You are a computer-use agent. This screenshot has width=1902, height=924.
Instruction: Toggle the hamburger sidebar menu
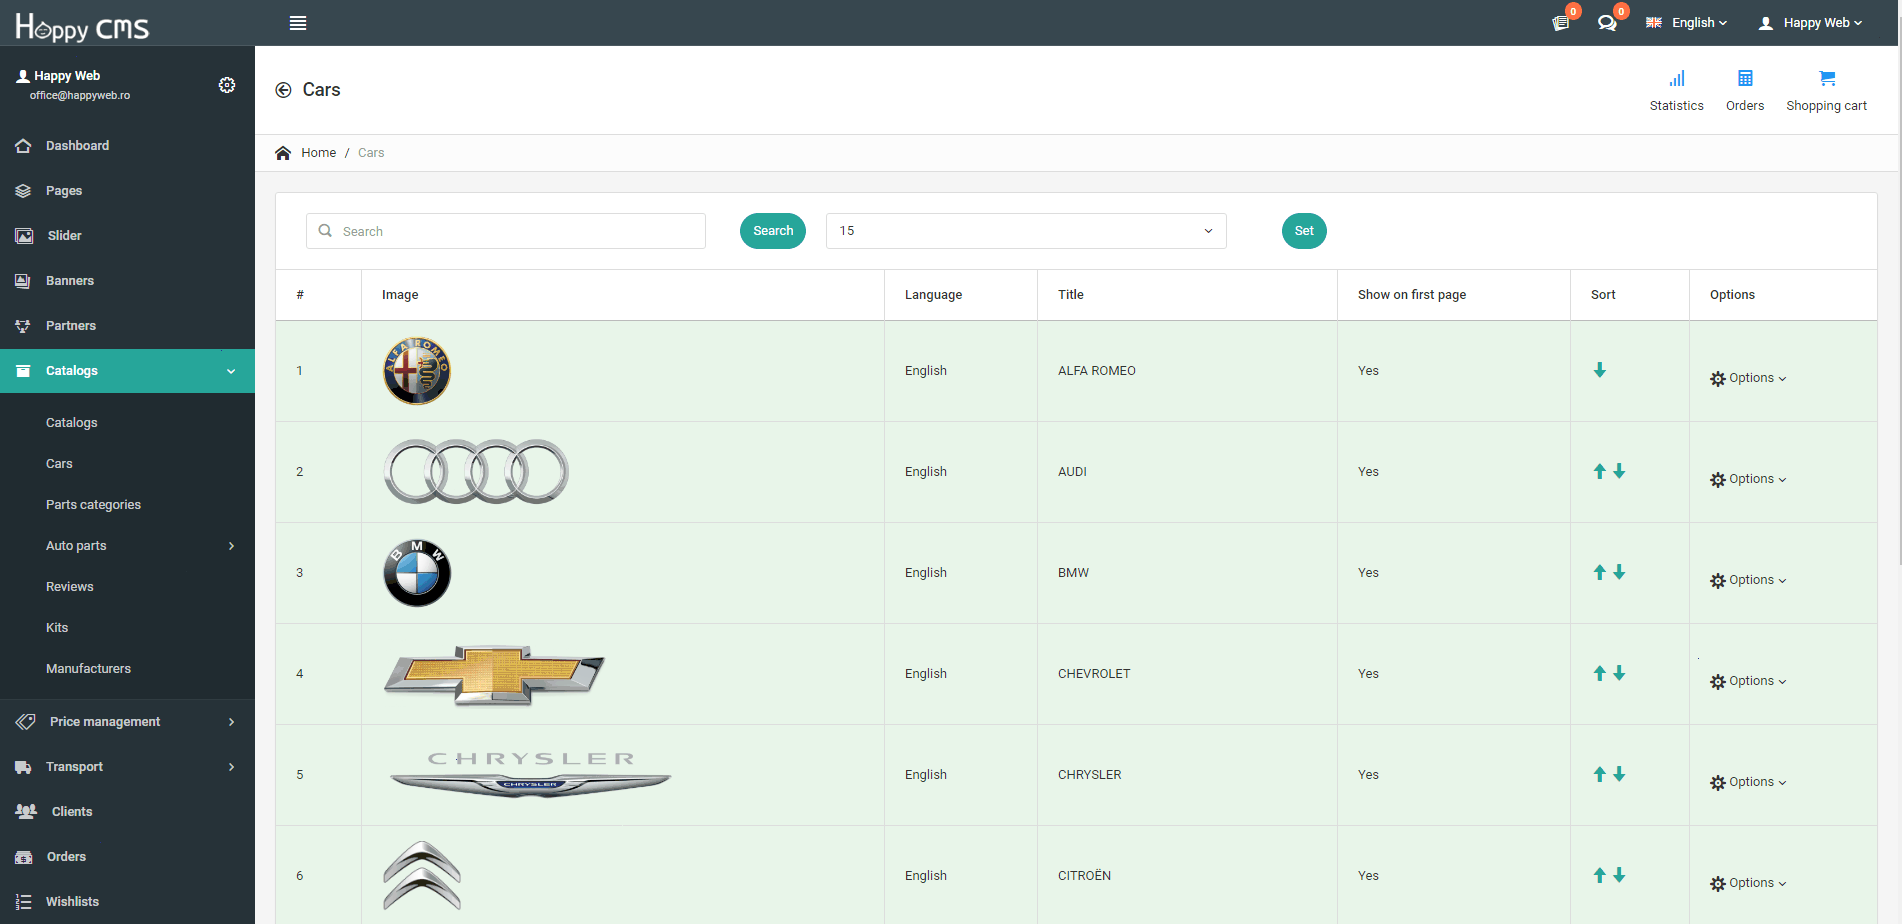click(298, 23)
